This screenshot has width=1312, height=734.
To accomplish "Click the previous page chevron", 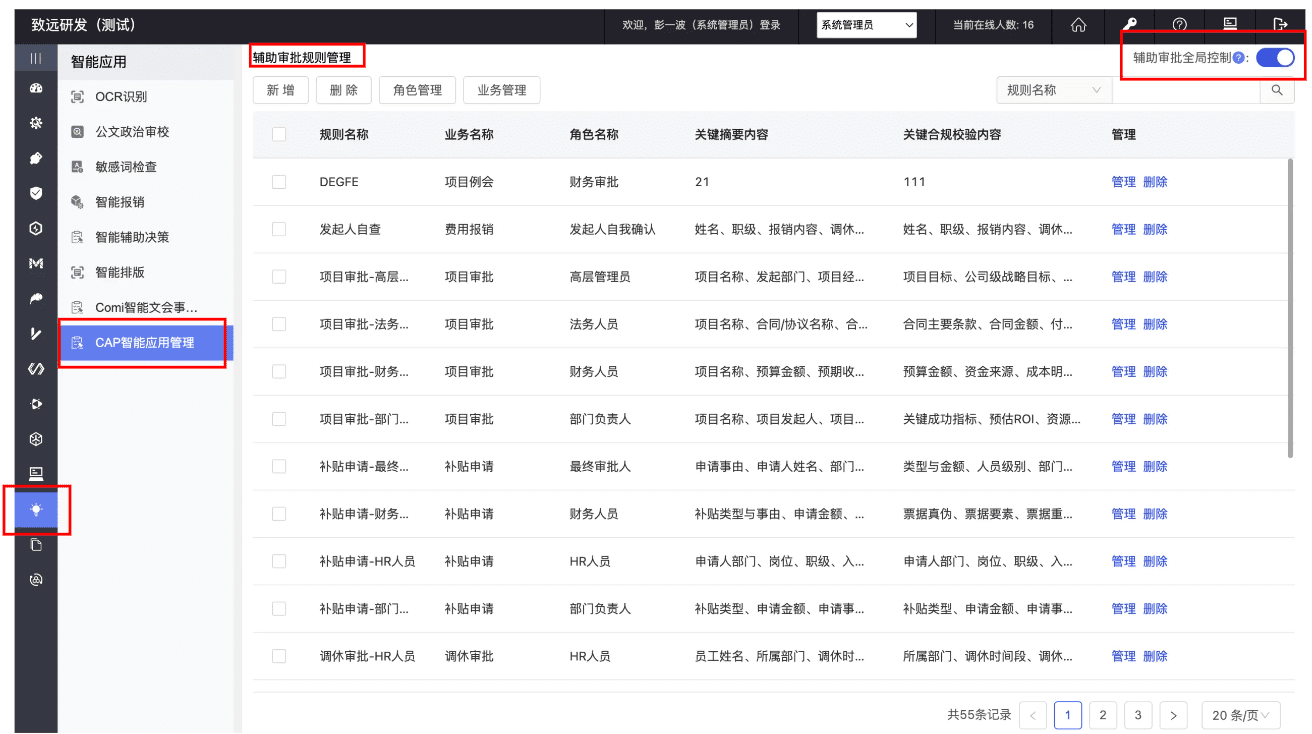I will click(1033, 715).
